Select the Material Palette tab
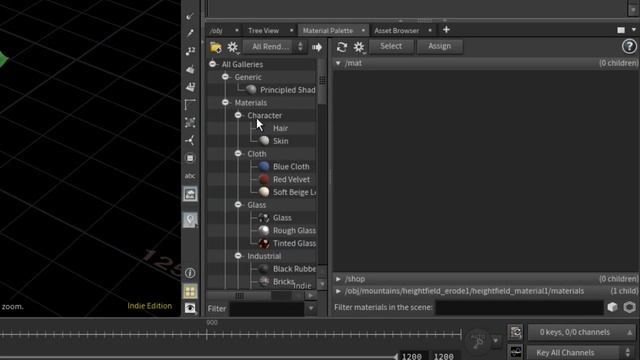The height and width of the screenshot is (360, 640). tap(328, 31)
